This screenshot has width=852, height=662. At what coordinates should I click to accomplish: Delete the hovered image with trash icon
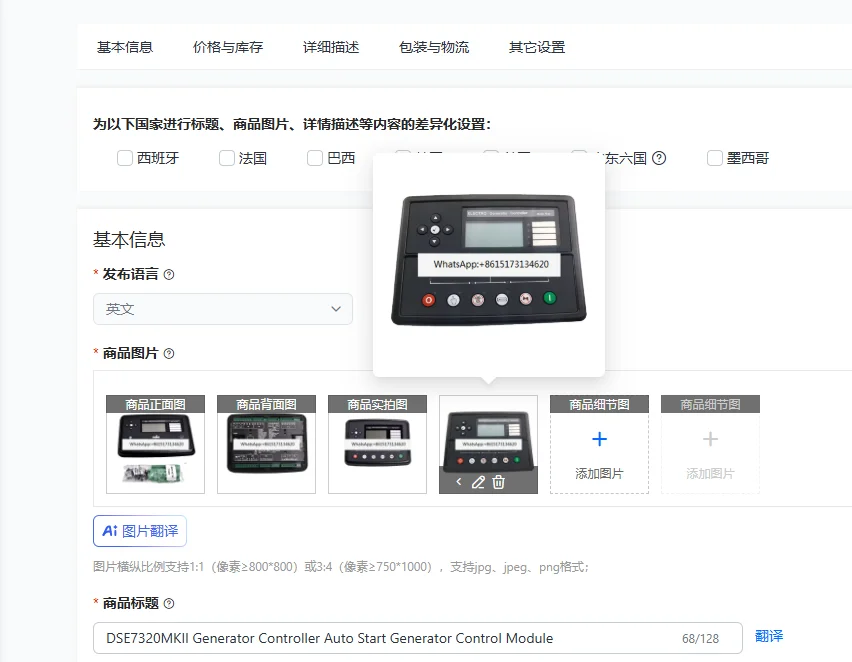click(498, 482)
